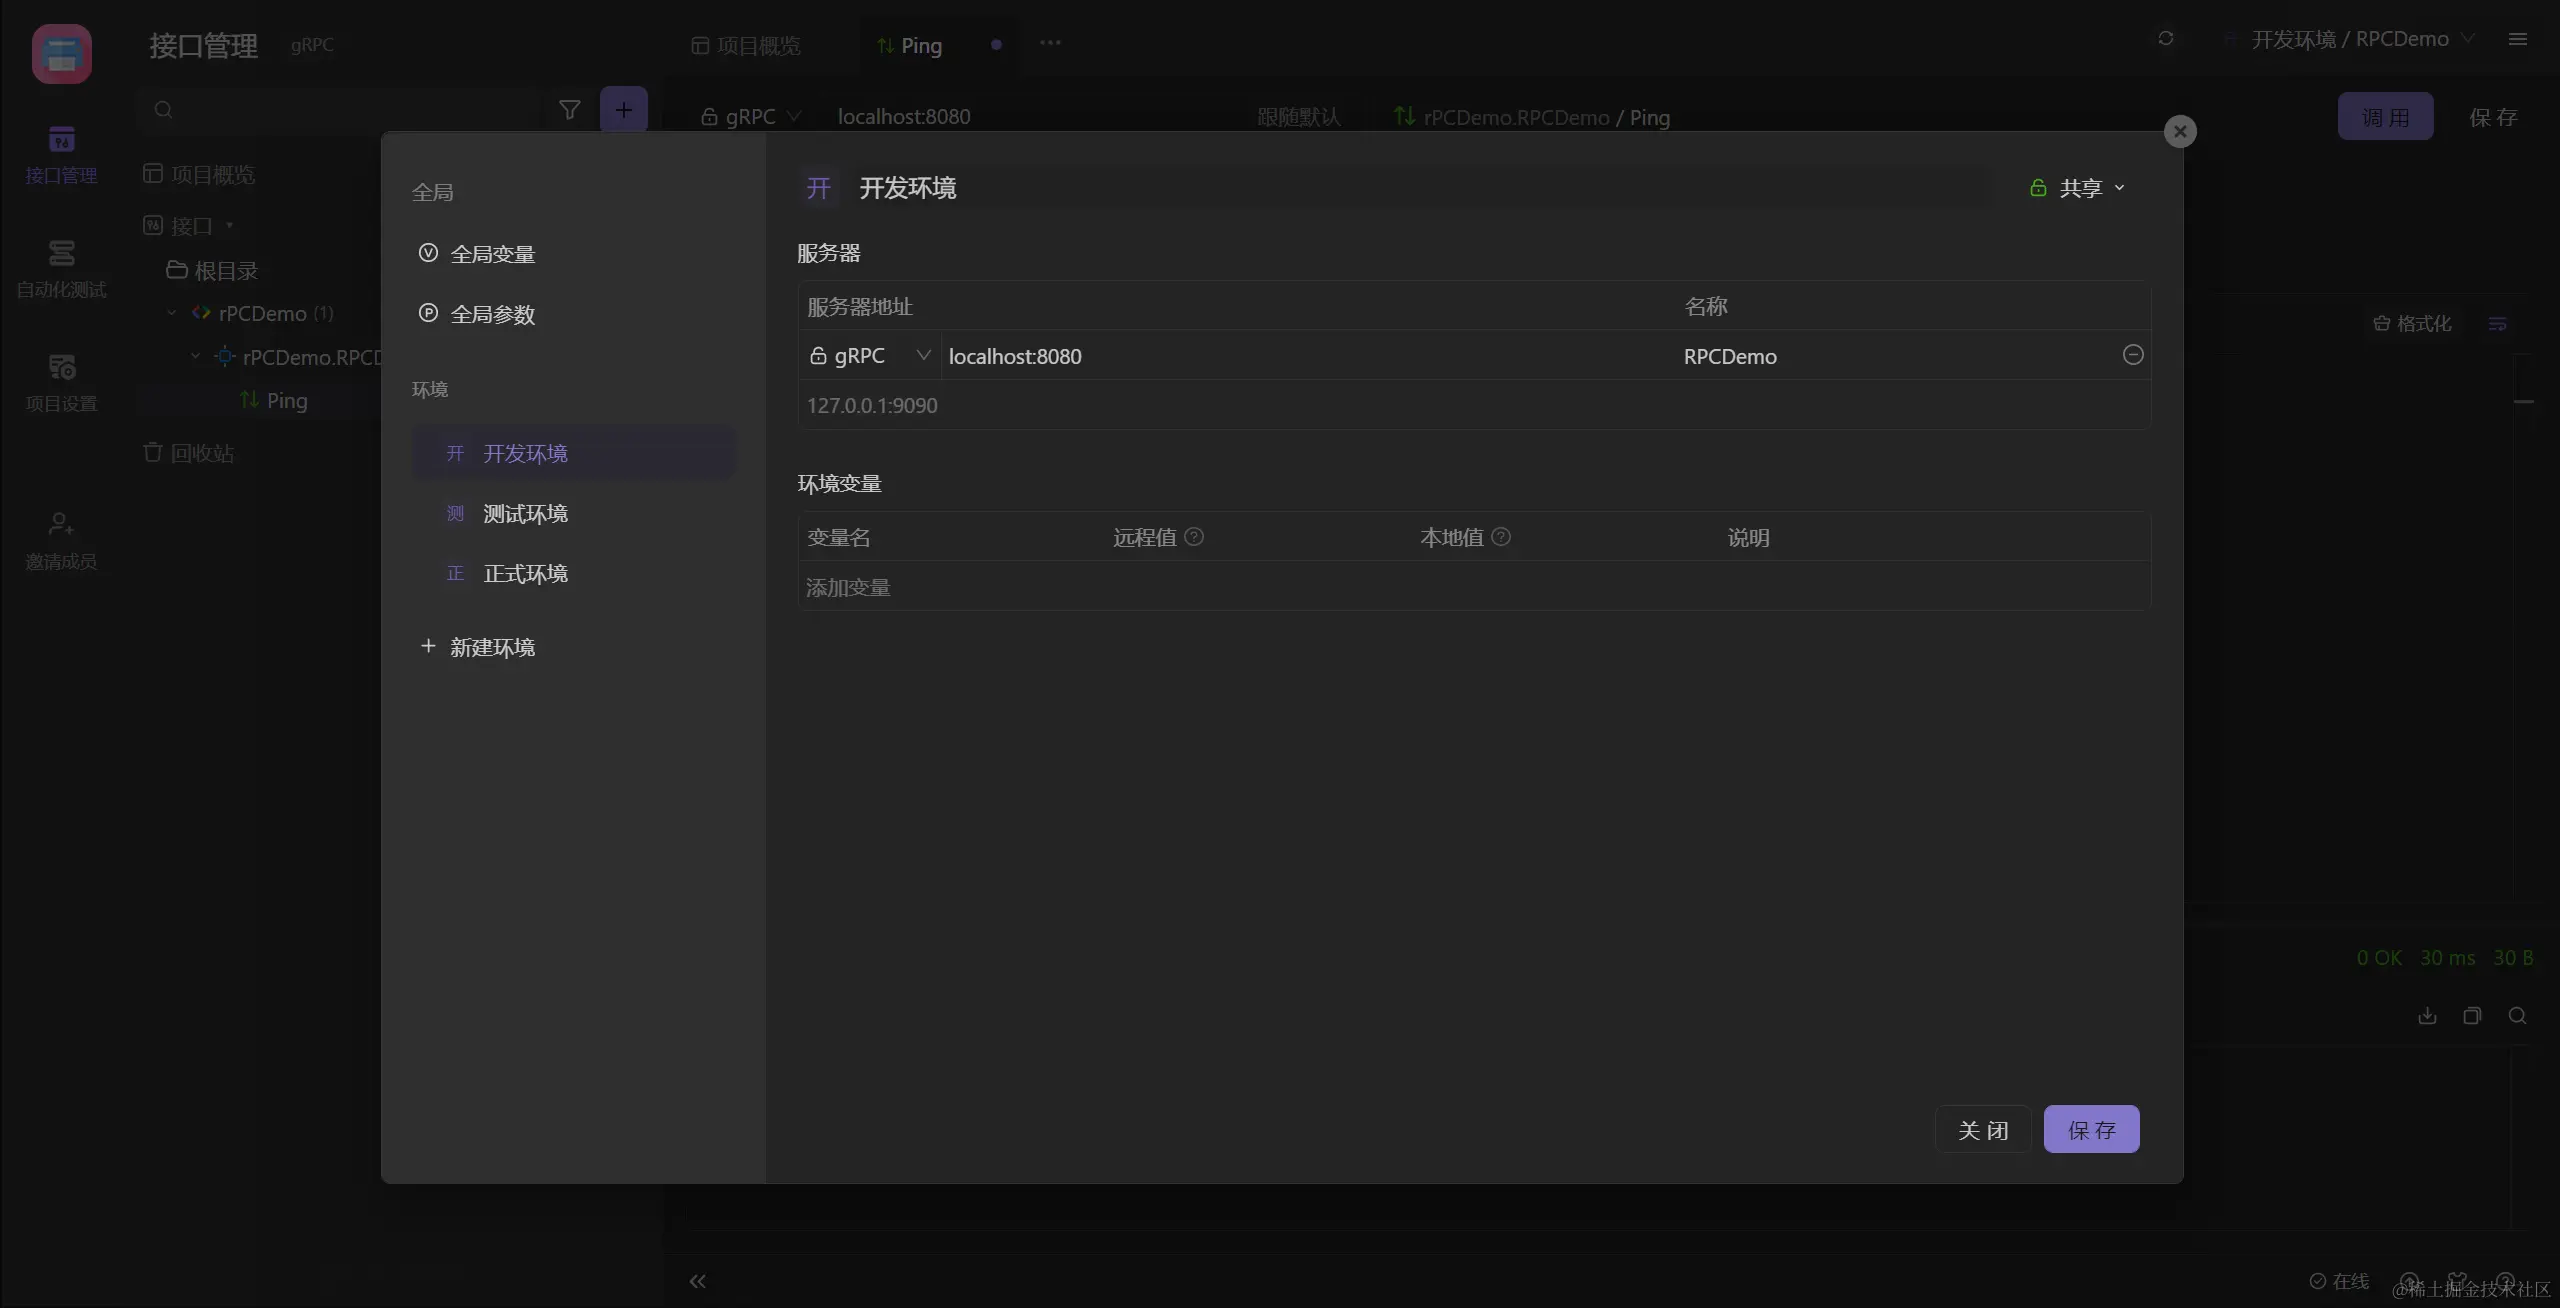Open global parameters section
2560x1308 pixels.
[x=492, y=314]
